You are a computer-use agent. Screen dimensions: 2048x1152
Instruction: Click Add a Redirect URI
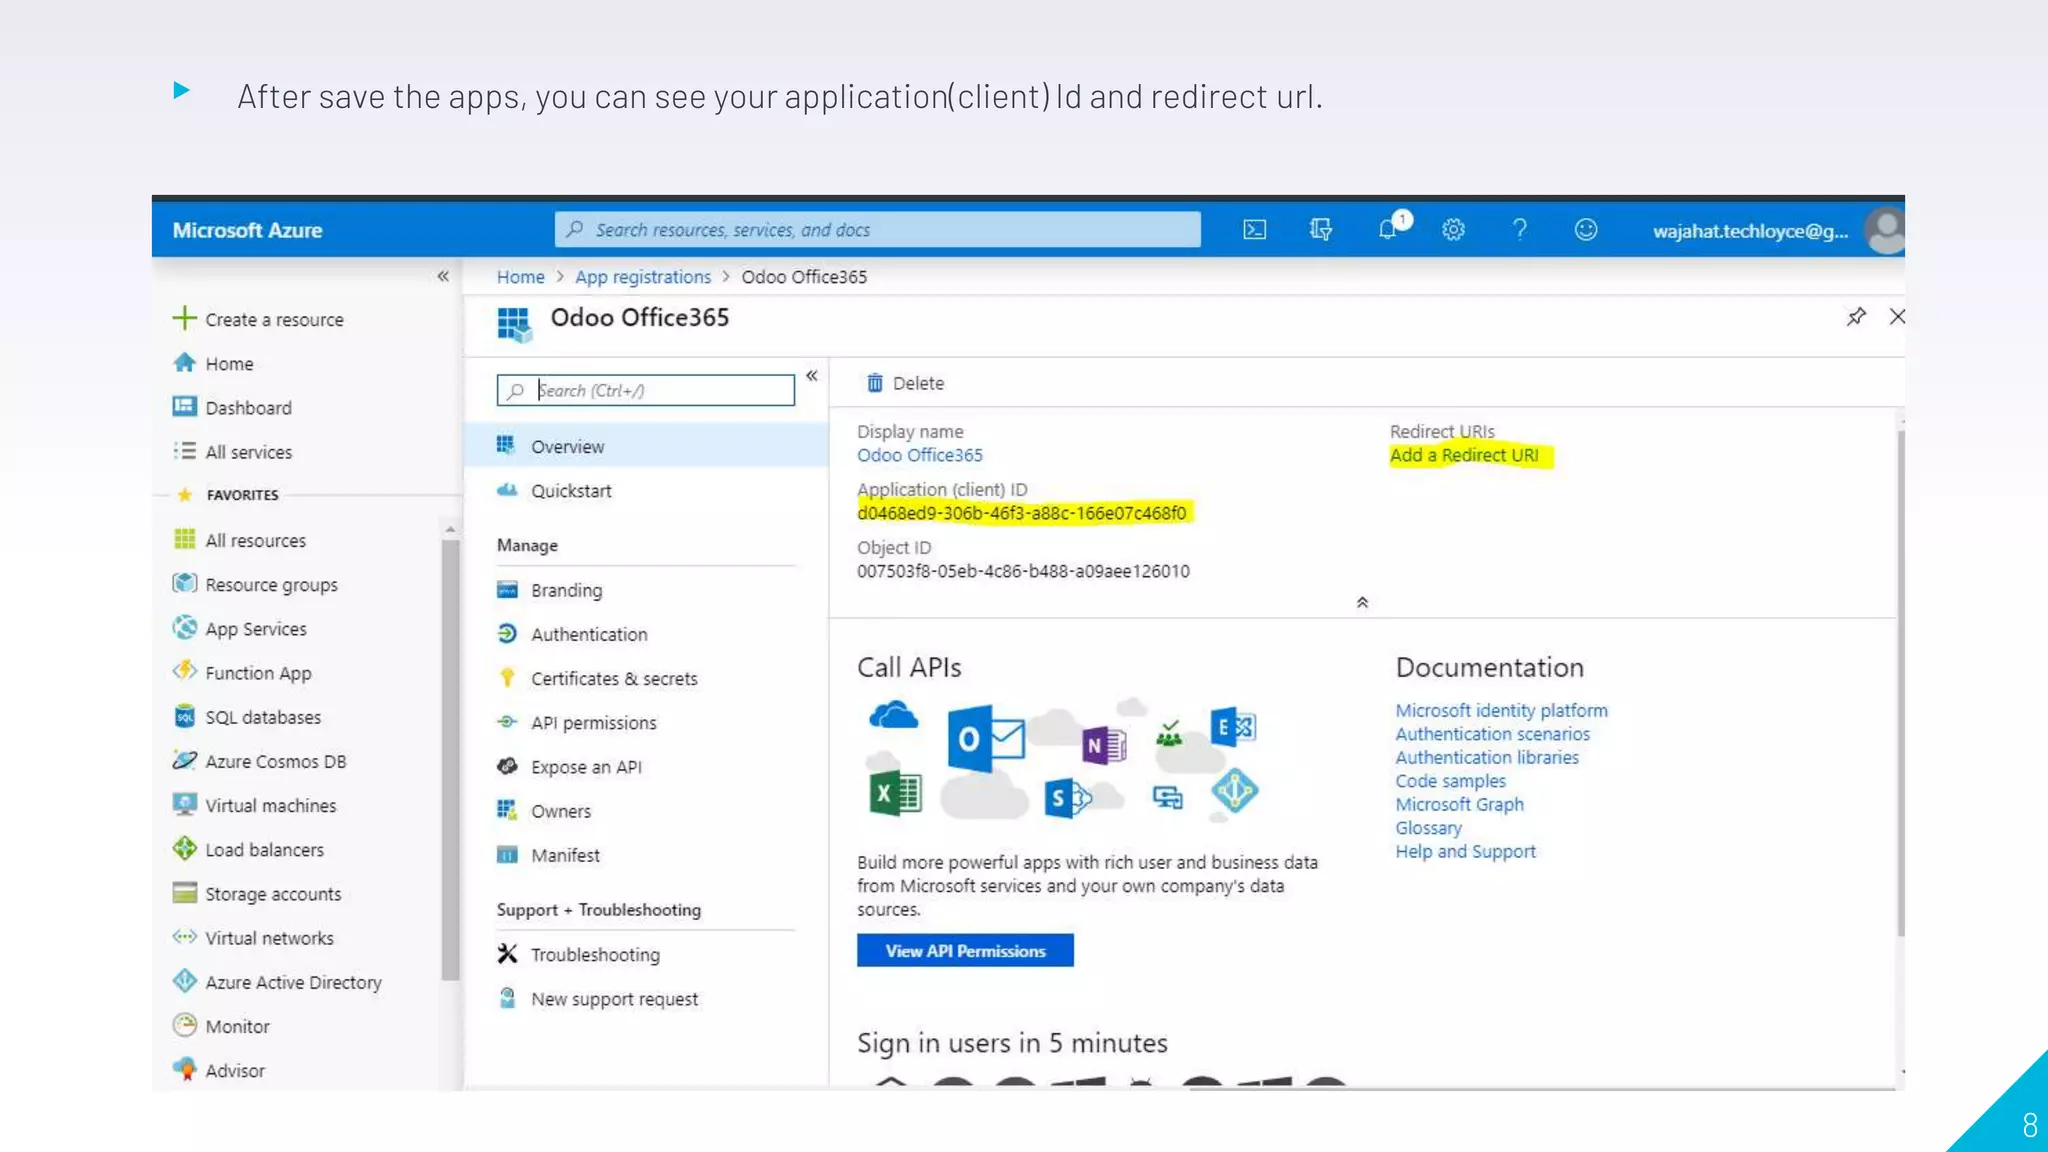point(1464,455)
